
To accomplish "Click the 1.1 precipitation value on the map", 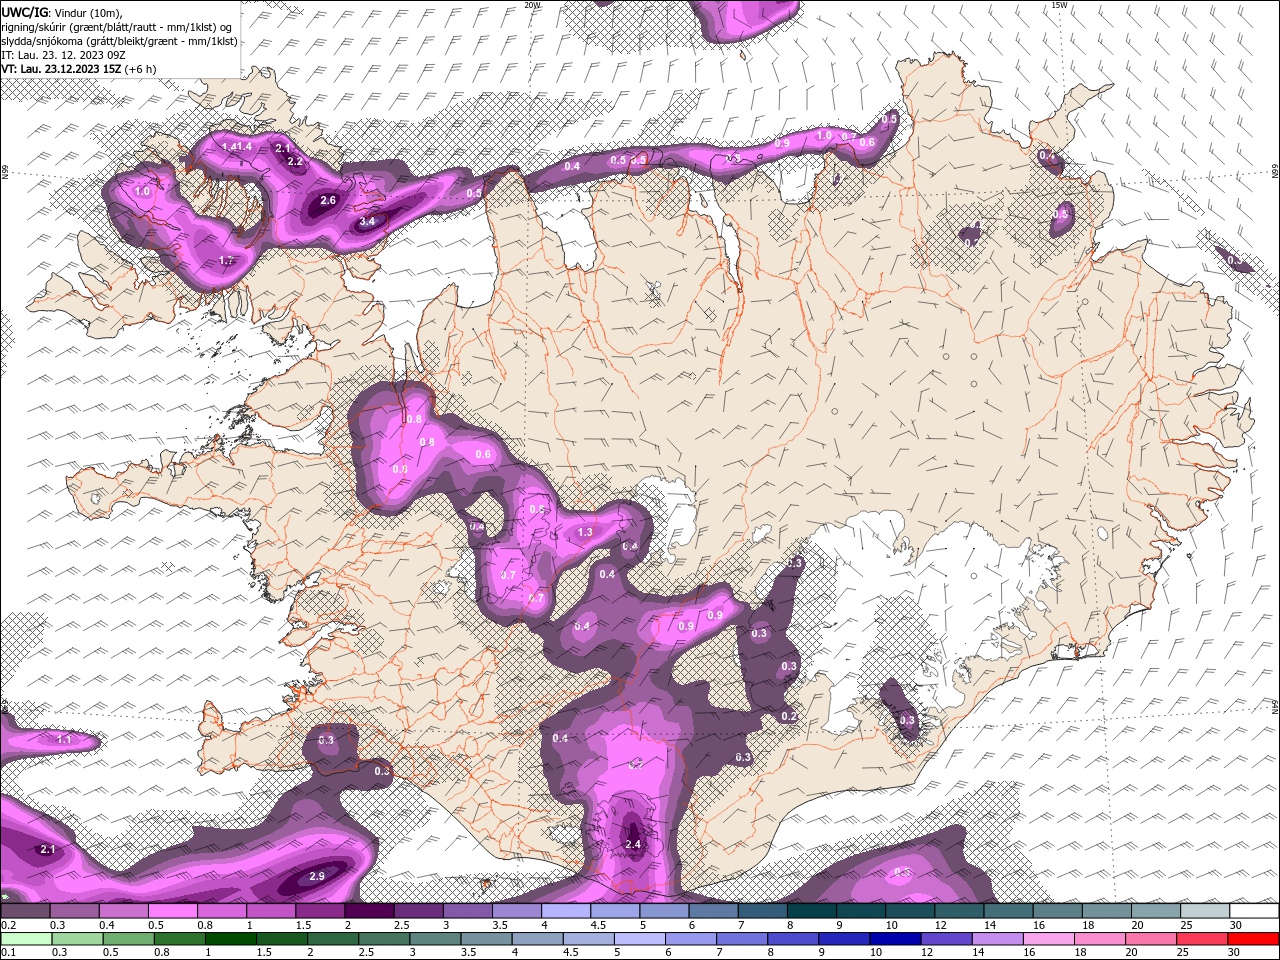I will click(64, 740).
